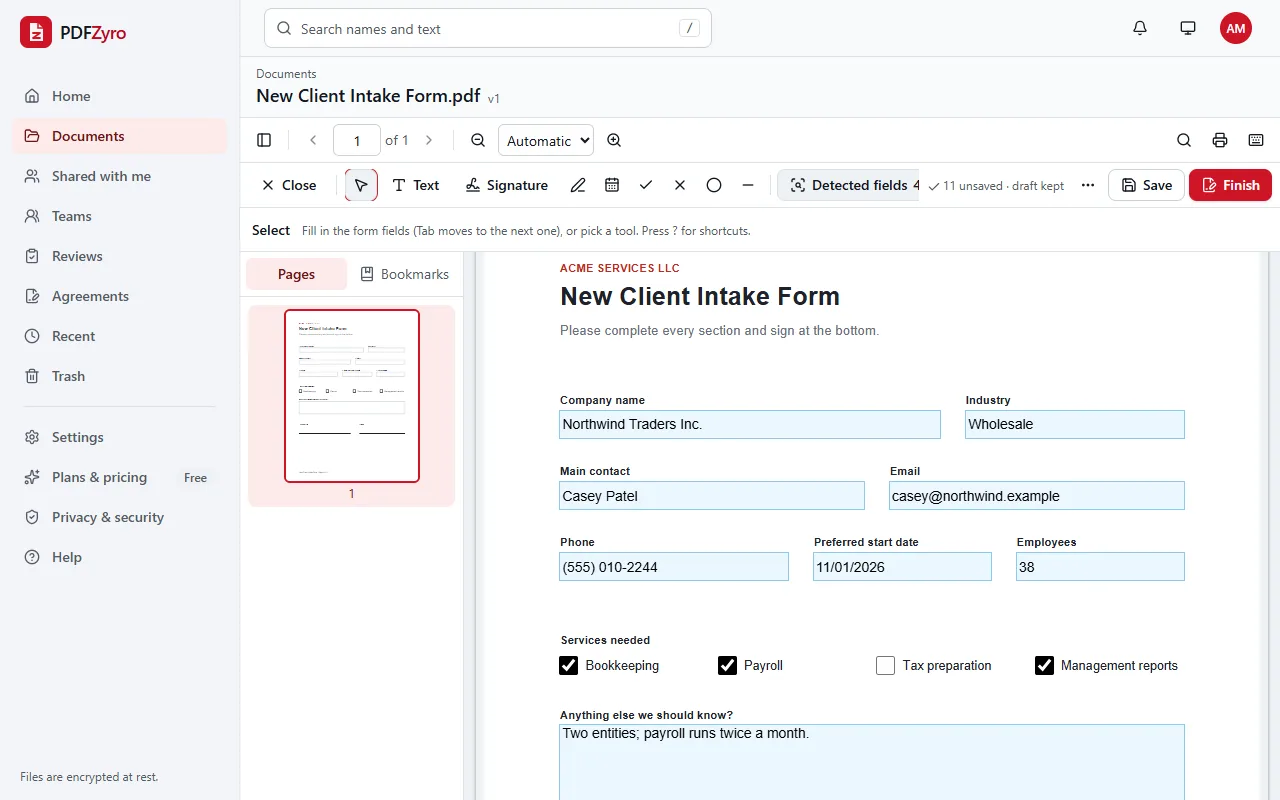Click the Documents breadcrumb link
The height and width of the screenshot is (800, 1280).
pos(286,74)
